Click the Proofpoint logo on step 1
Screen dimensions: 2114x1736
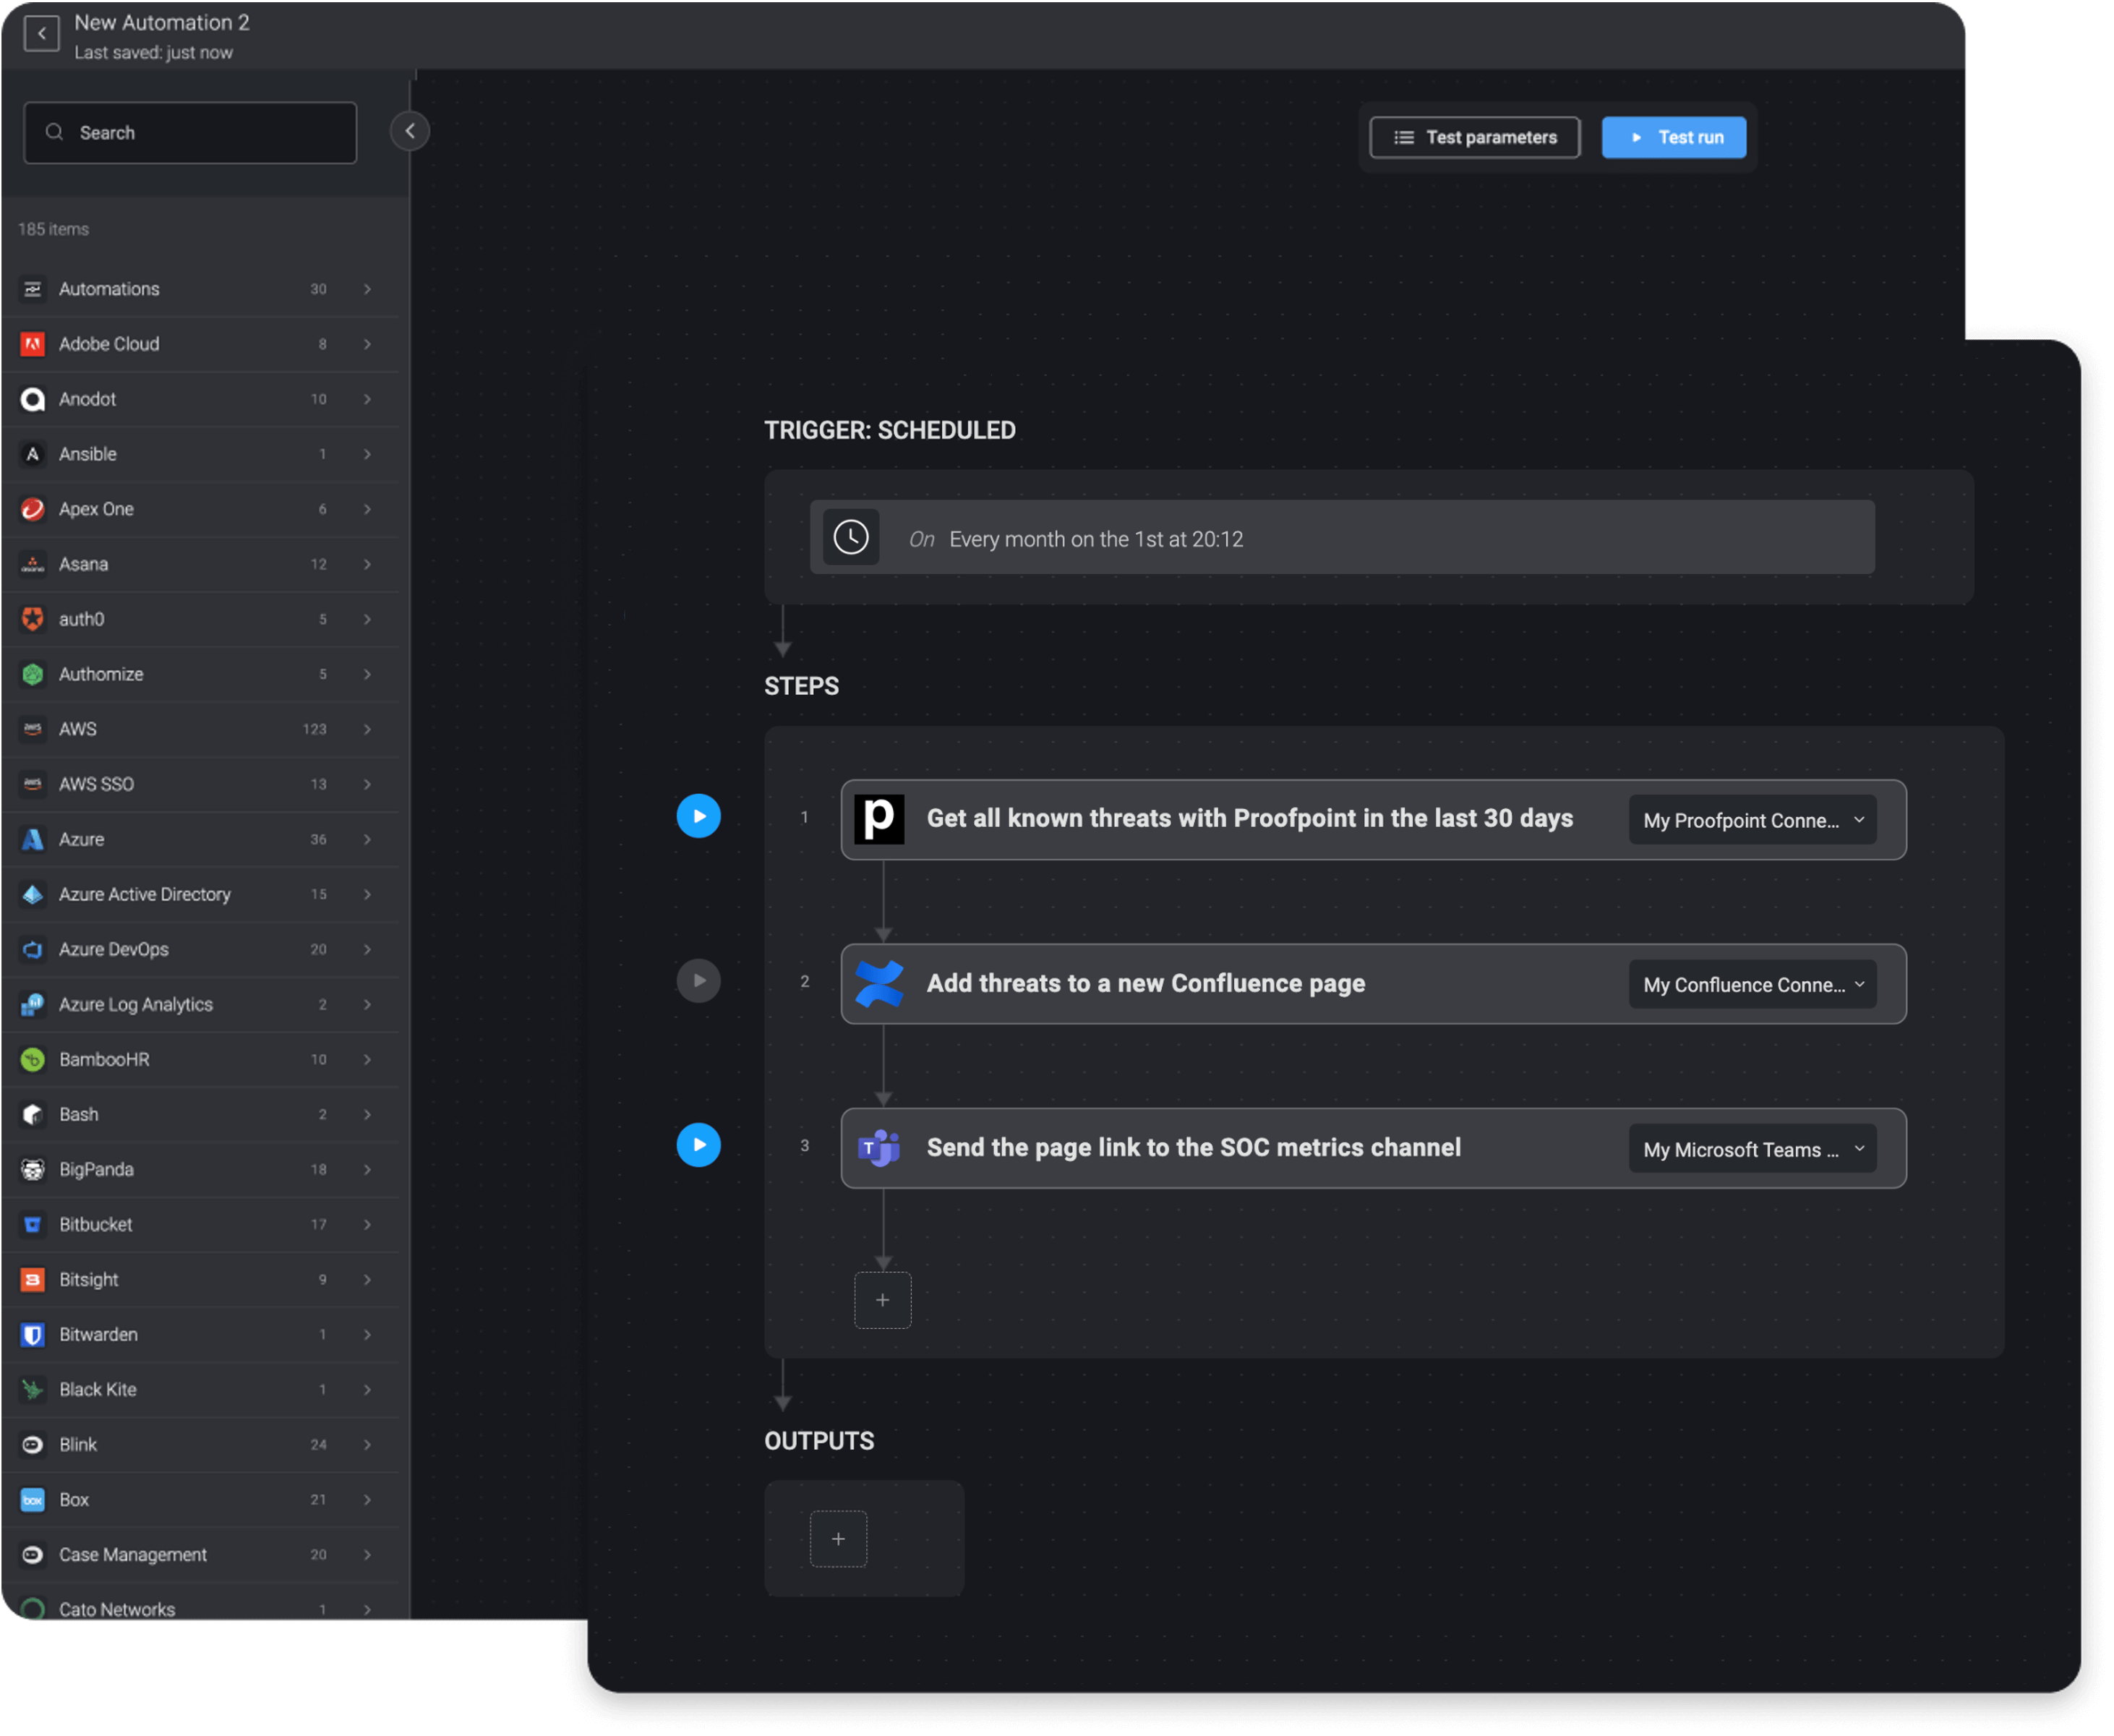click(x=879, y=819)
